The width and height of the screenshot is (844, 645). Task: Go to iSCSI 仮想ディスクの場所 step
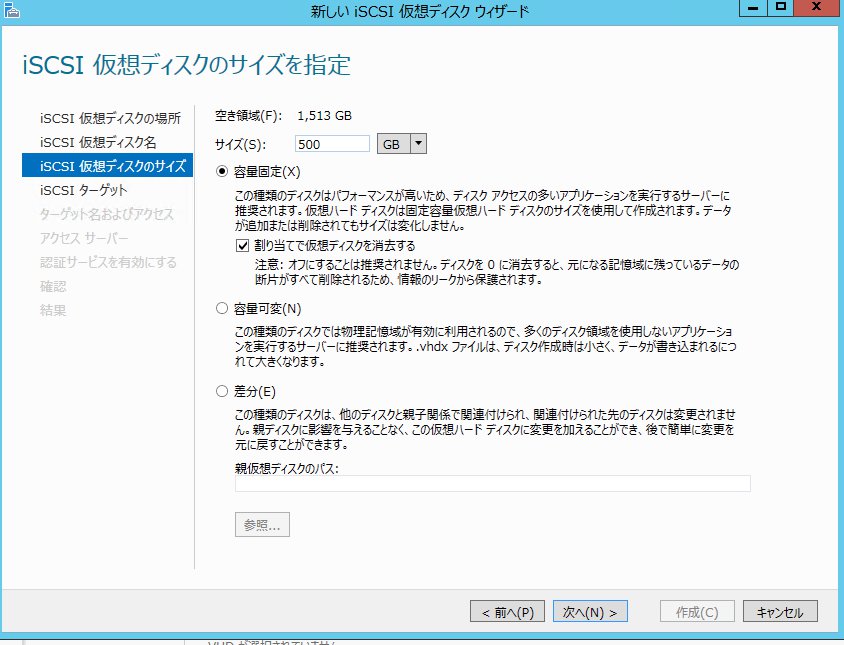[x=110, y=118]
